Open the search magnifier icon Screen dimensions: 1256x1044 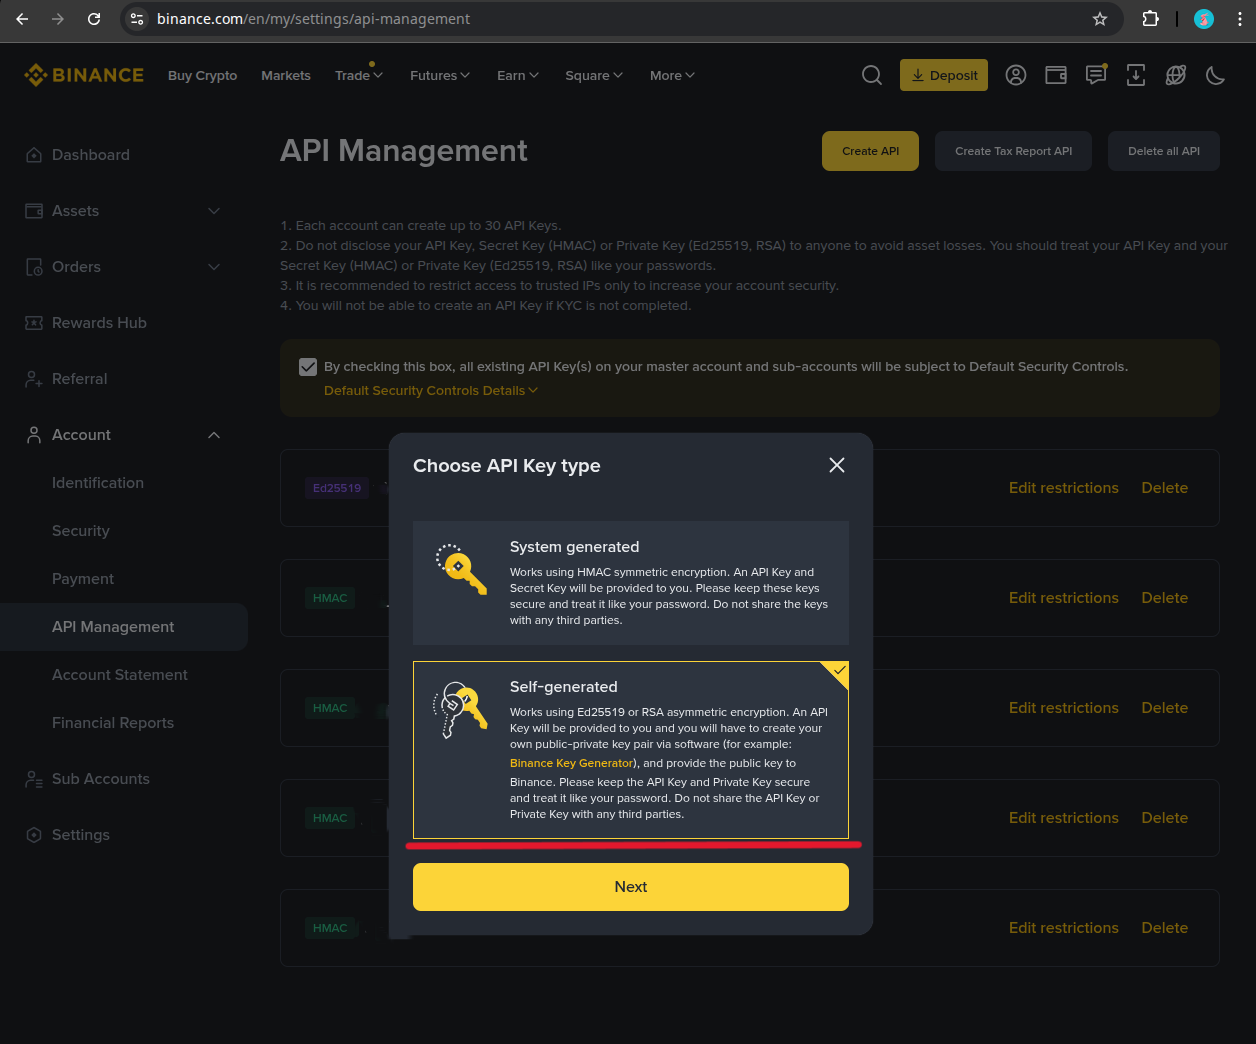tap(872, 75)
